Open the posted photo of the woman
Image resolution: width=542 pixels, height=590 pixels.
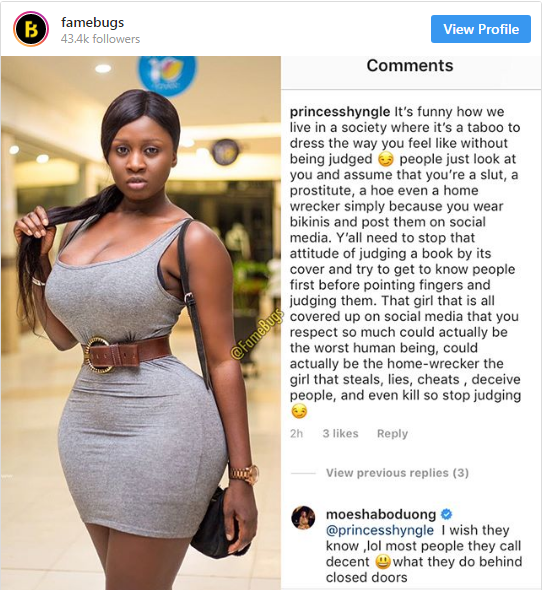pos(141,323)
